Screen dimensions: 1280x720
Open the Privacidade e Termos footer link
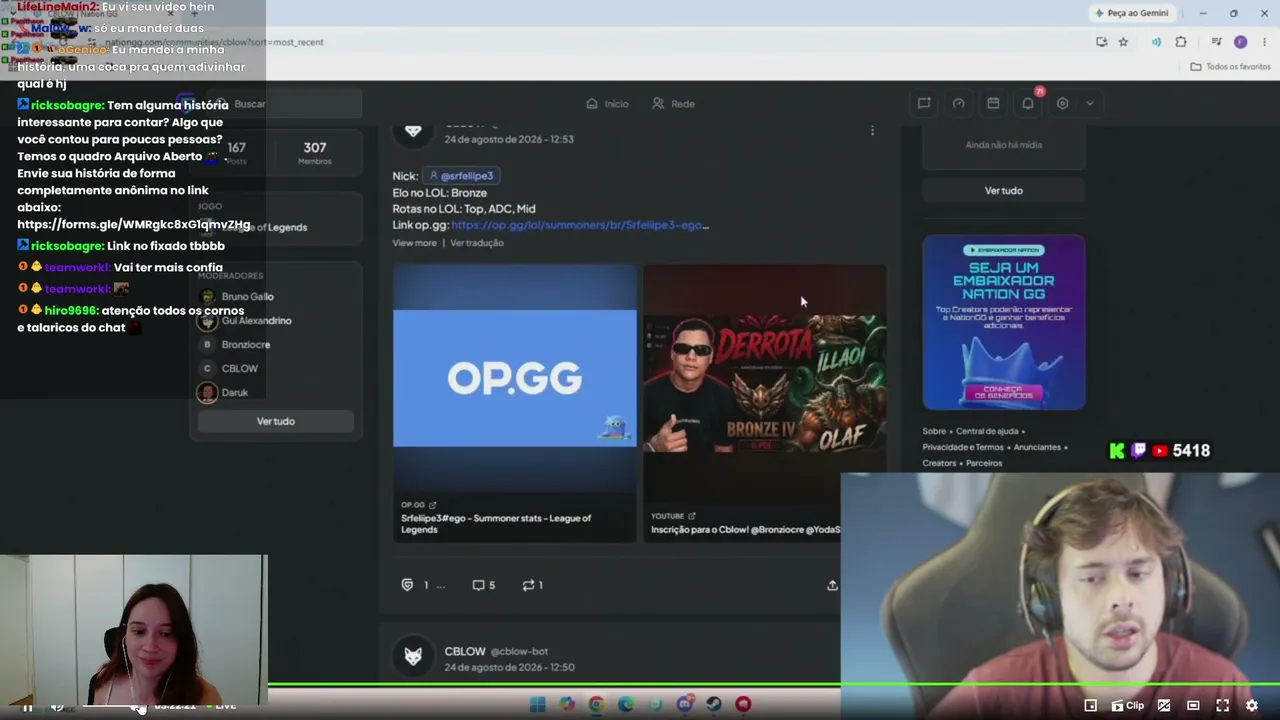pyautogui.click(x=963, y=448)
